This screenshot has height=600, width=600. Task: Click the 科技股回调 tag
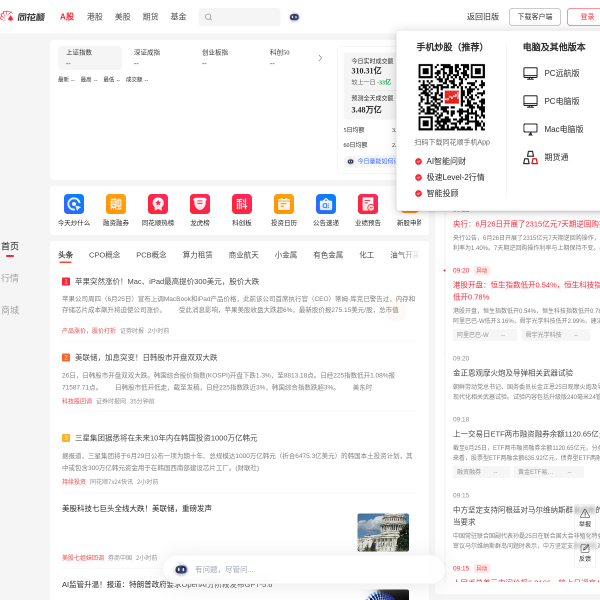tap(77, 401)
